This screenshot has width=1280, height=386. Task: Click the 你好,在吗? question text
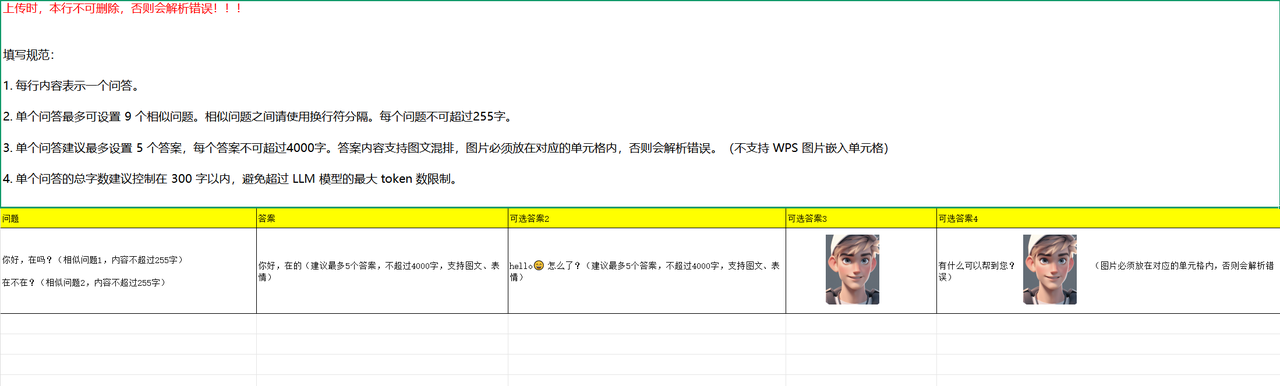click(92, 260)
